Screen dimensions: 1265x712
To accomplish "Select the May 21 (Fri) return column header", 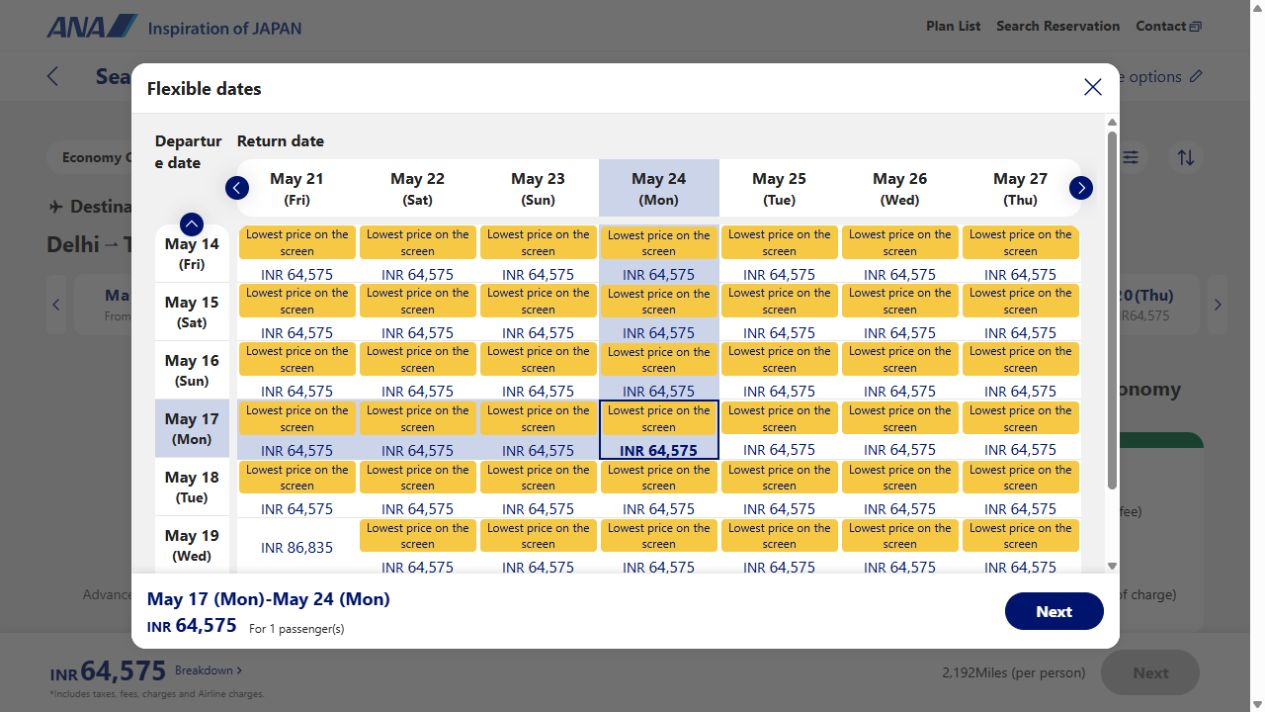I will 297,188.
